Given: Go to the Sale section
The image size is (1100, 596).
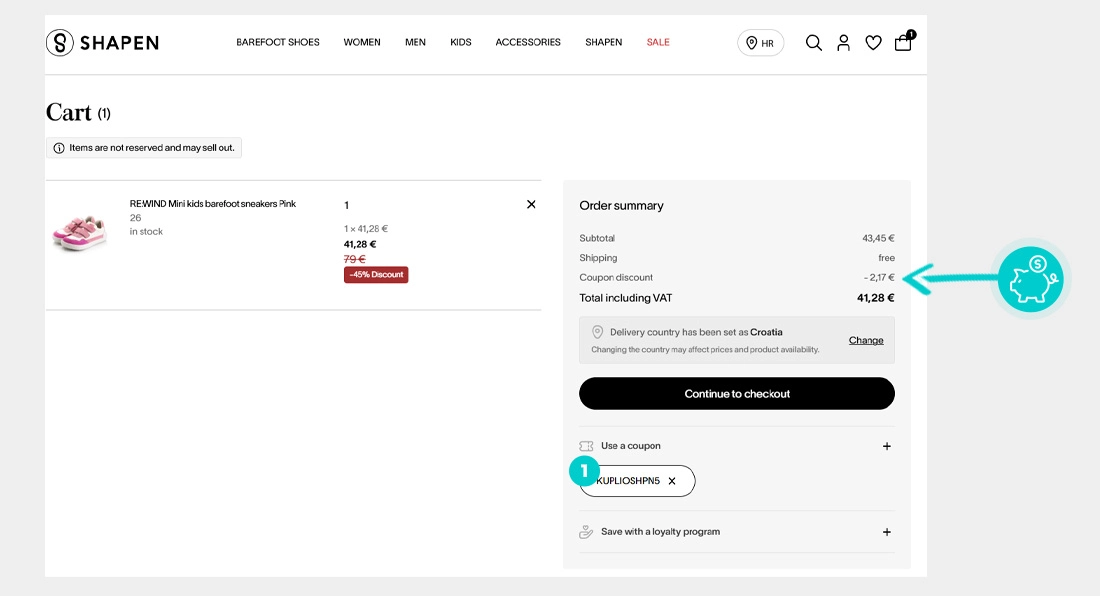Looking at the screenshot, I should pos(658,42).
